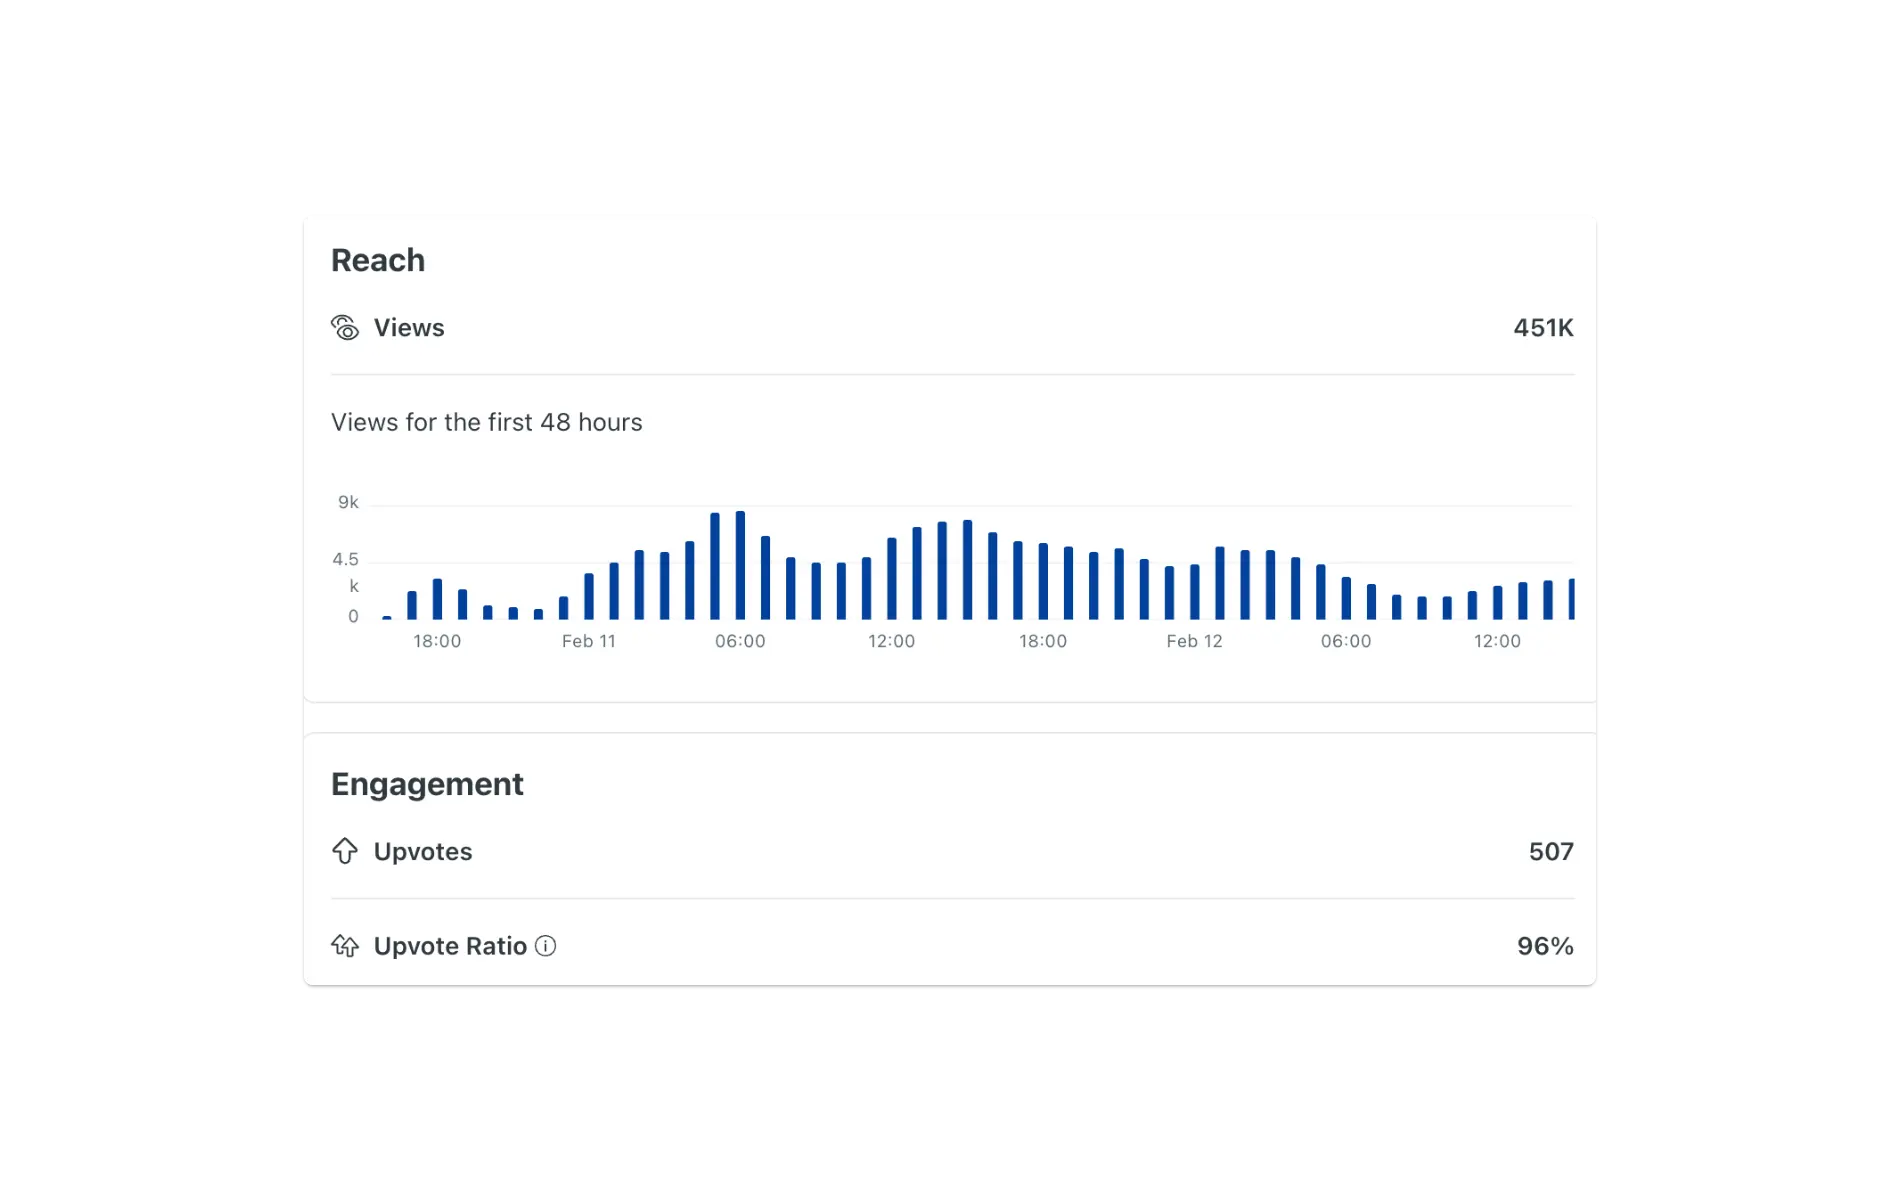Viewport: 1900px width, 1200px height.
Task: Select the Engagement heading
Action: coord(427,784)
